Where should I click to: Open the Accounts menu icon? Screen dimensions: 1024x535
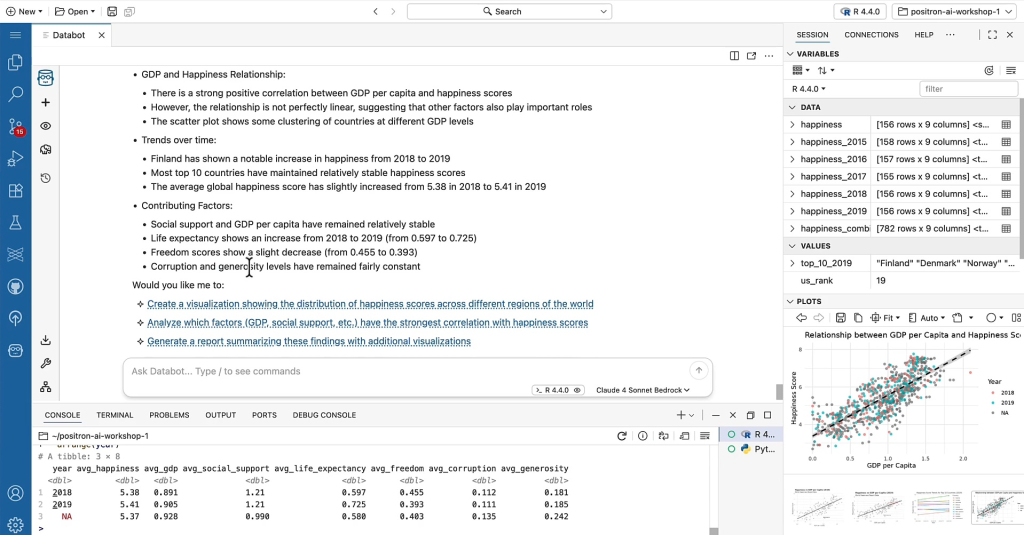tap(15, 493)
